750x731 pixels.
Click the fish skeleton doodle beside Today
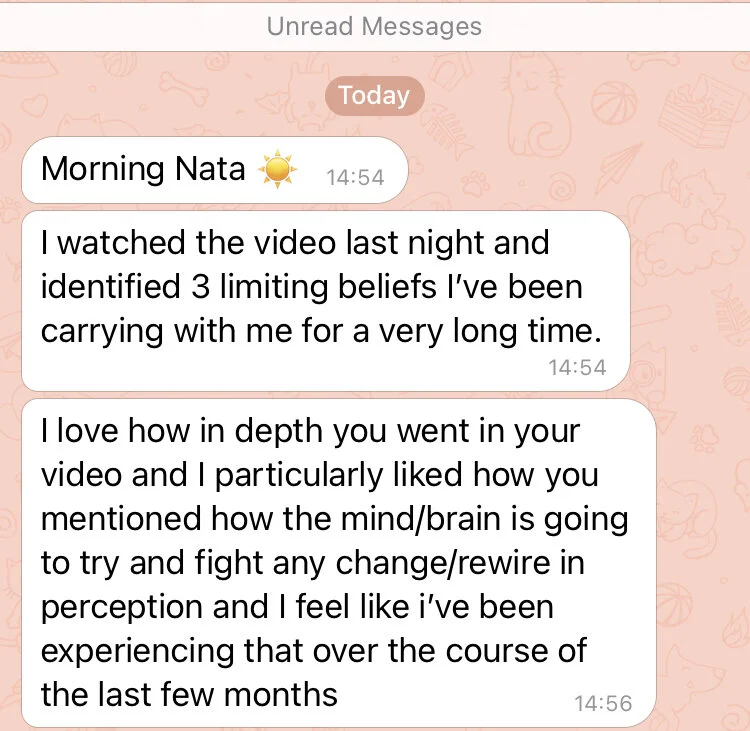point(448,132)
